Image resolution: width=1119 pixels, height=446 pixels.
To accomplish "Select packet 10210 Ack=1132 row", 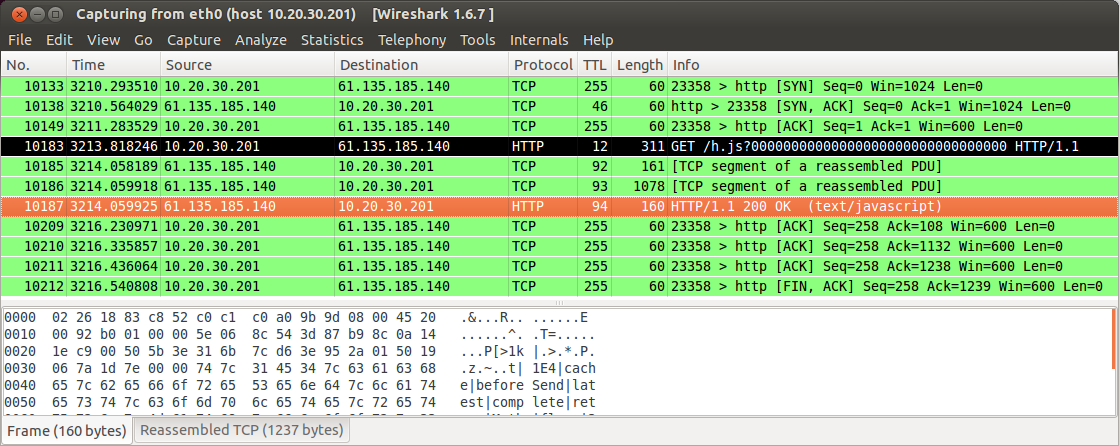I will click(x=560, y=246).
